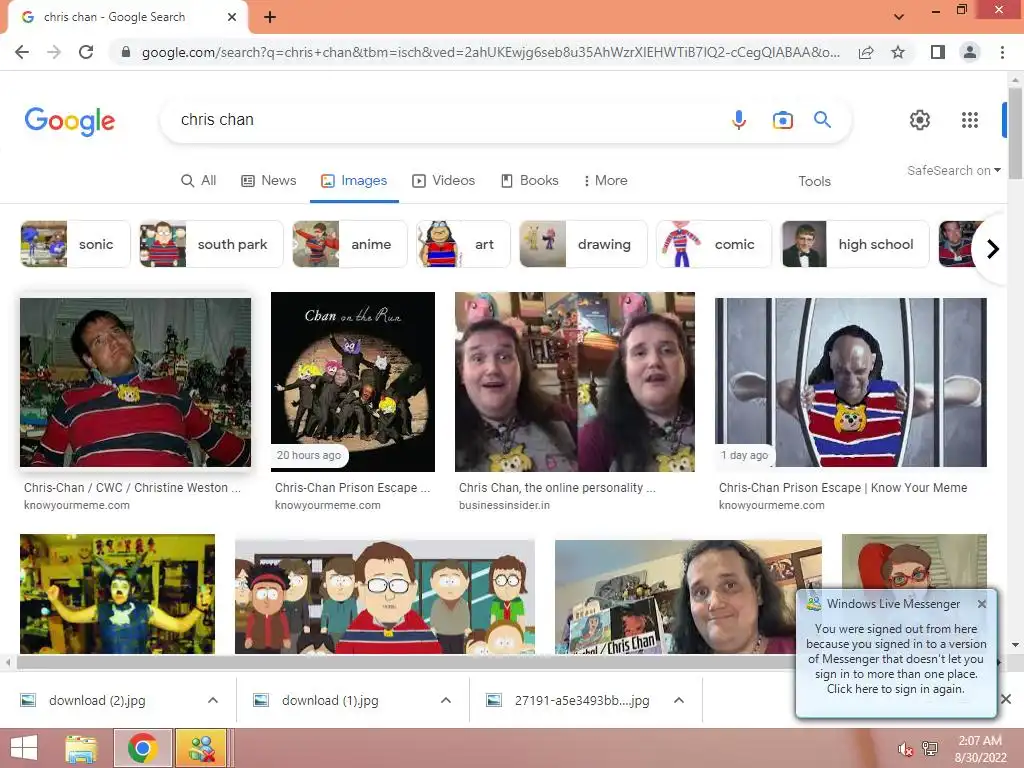This screenshot has height=768, width=1024.
Task: View site padlock information
Action: [x=126, y=52]
